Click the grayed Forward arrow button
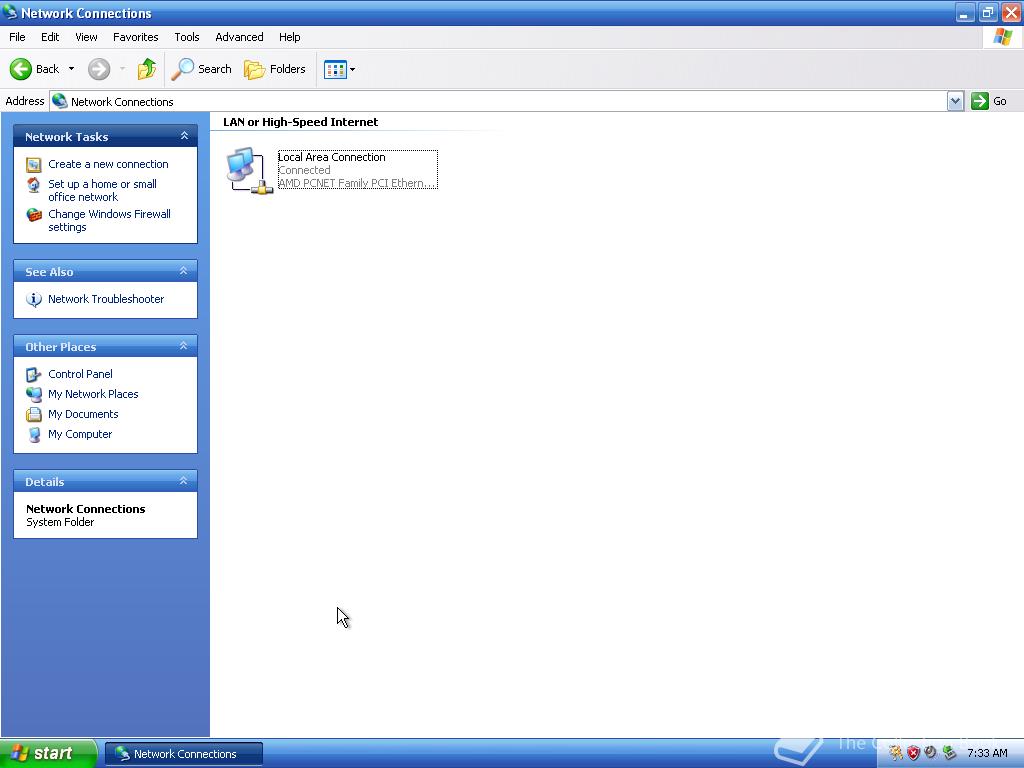This screenshot has height=768, width=1024. 99,69
